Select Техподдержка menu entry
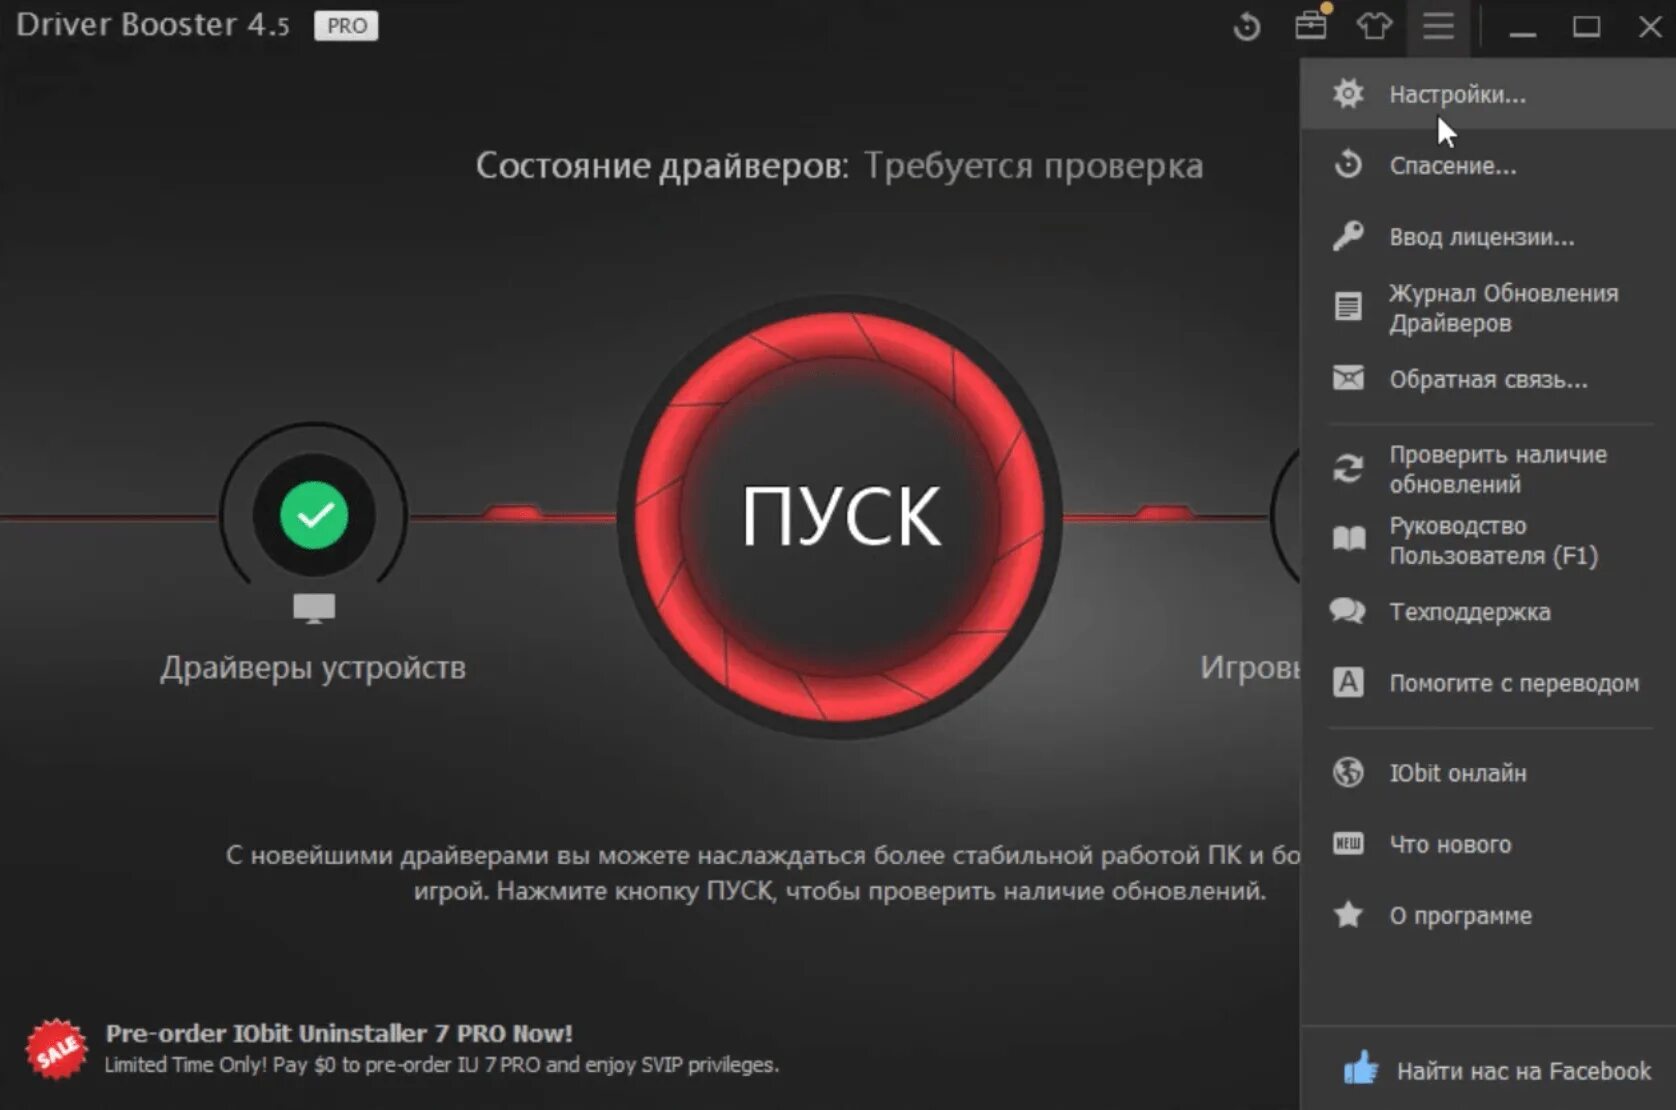1676x1110 pixels. tap(1488, 611)
